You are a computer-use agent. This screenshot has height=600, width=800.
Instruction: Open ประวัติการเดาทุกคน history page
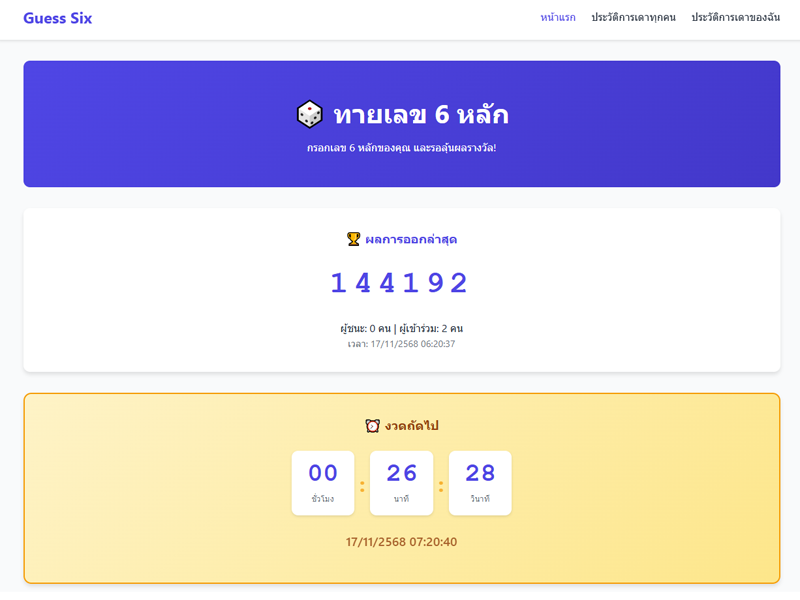click(x=633, y=18)
